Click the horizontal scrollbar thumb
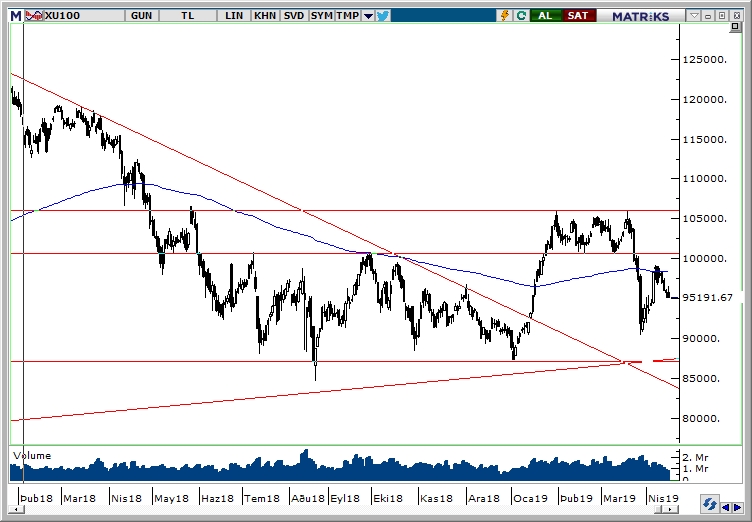 660,510
